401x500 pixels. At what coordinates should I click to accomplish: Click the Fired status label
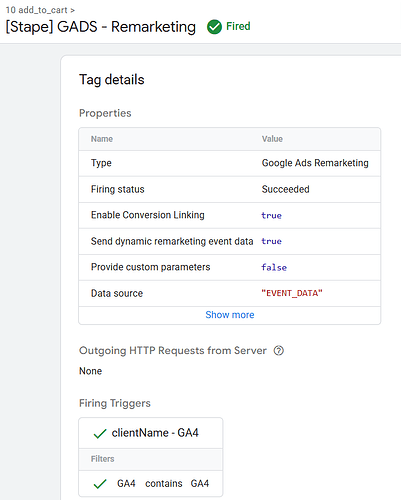238,26
